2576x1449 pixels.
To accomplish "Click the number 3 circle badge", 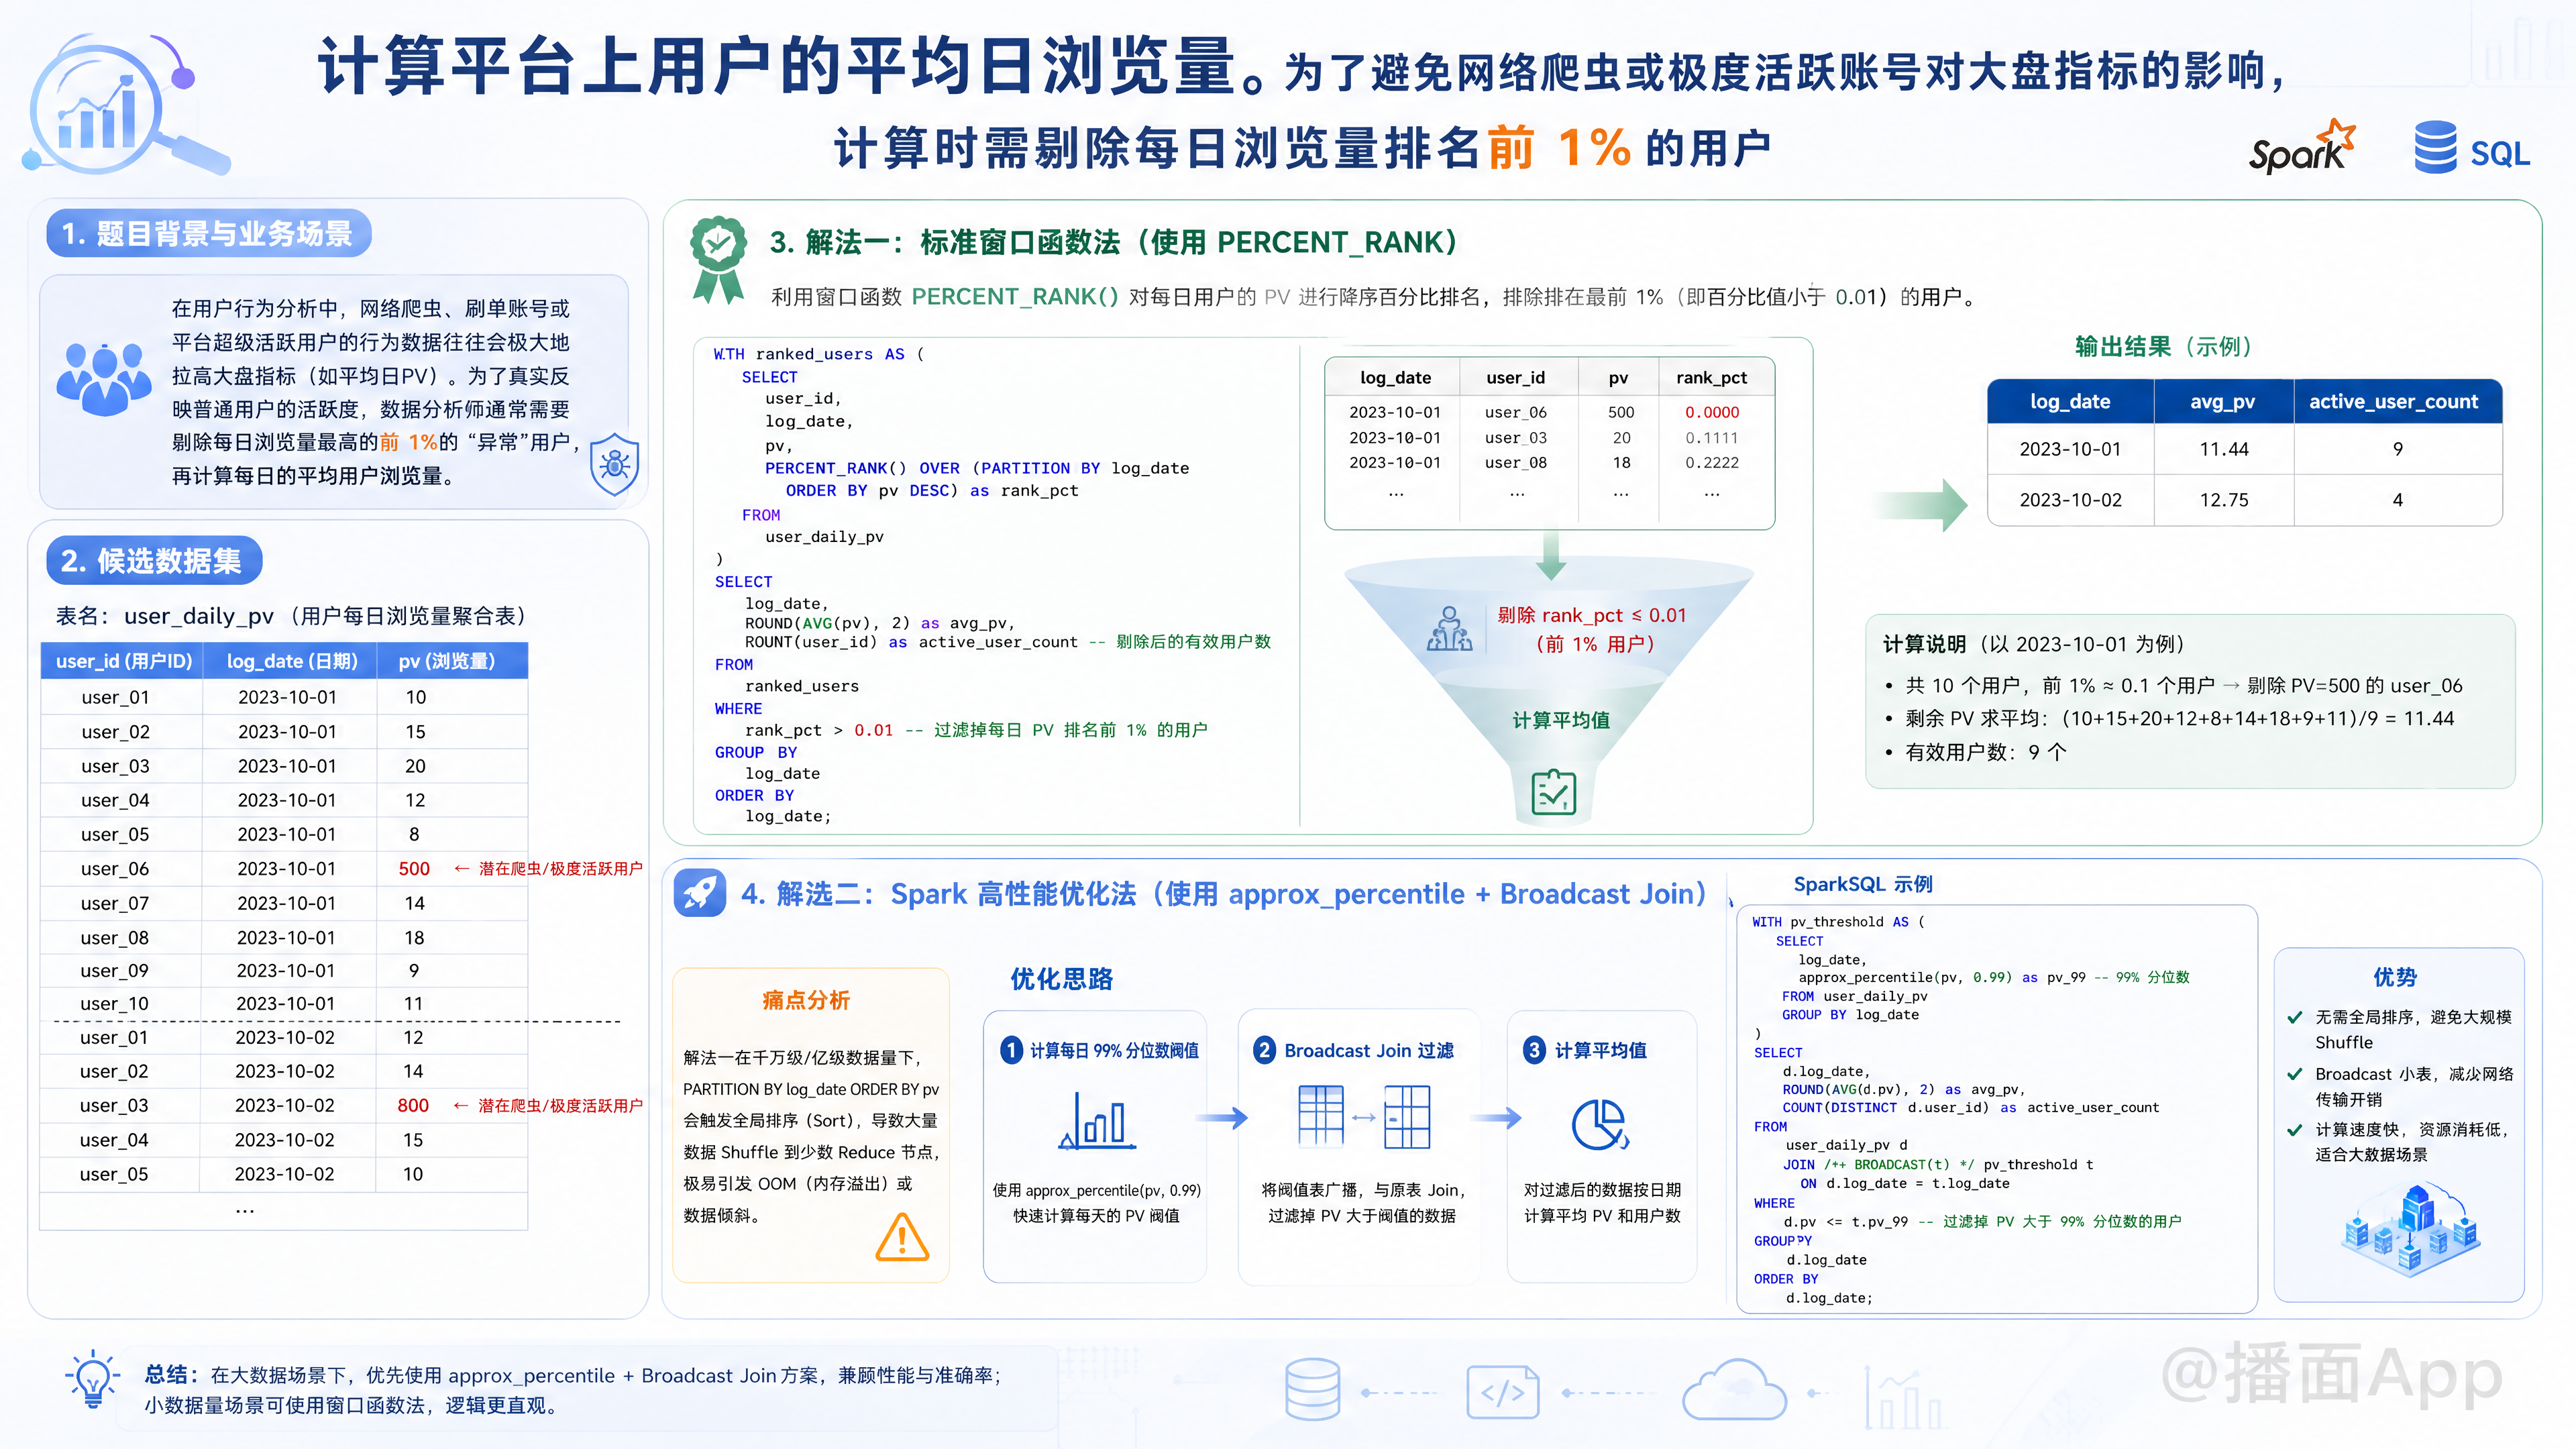I will pyautogui.click(x=1534, y=1050).
